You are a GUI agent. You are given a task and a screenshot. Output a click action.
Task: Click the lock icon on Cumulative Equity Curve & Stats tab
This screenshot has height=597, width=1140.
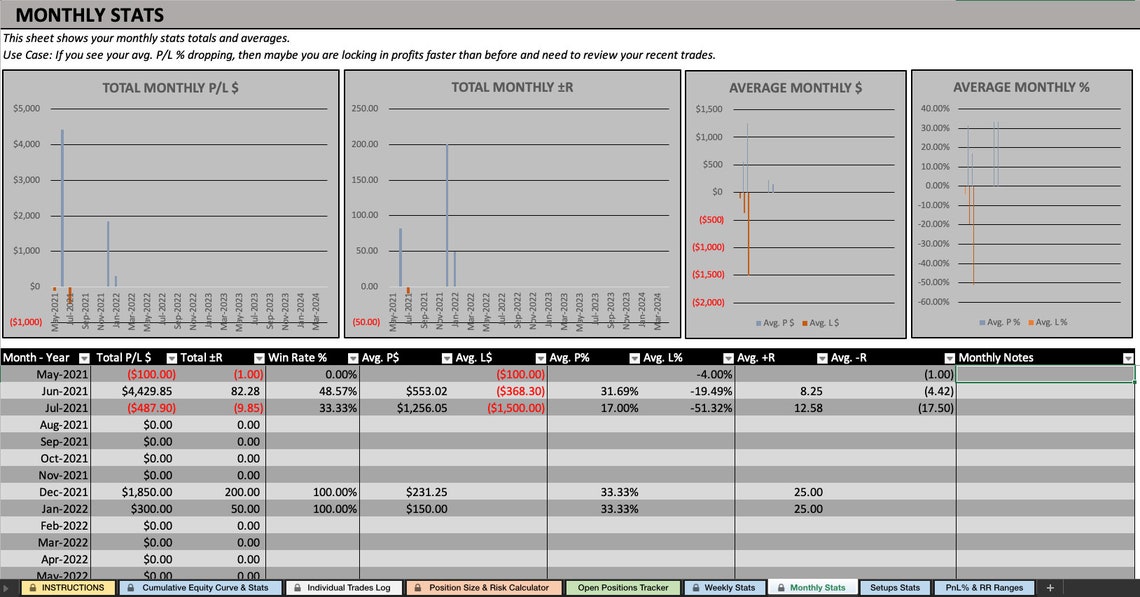click(130, 587)
